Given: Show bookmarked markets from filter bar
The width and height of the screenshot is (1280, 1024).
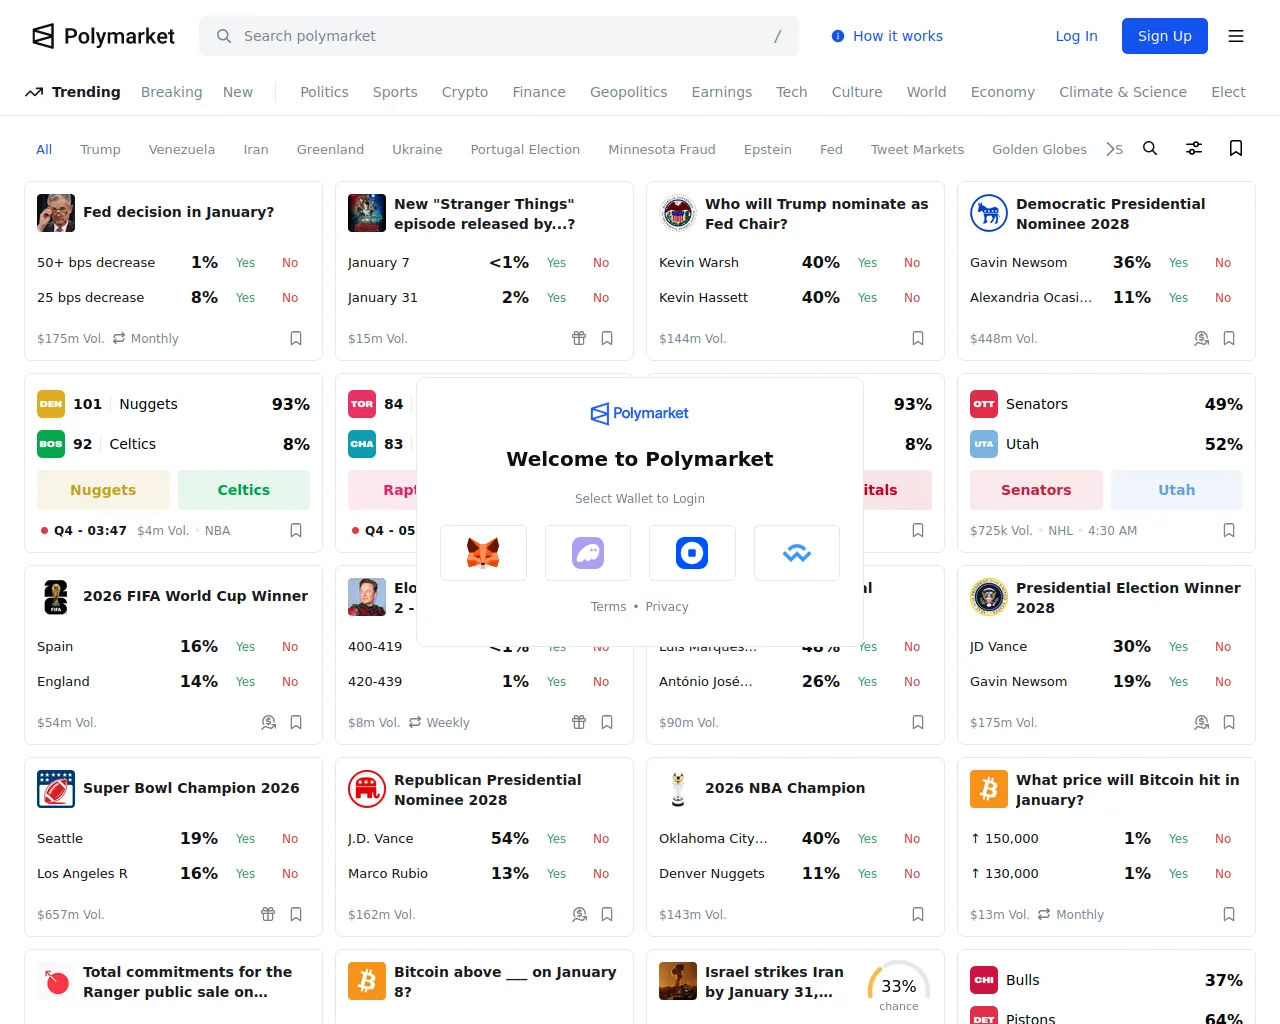Looking at the screenshot, I should click(x=1236, y=148).
